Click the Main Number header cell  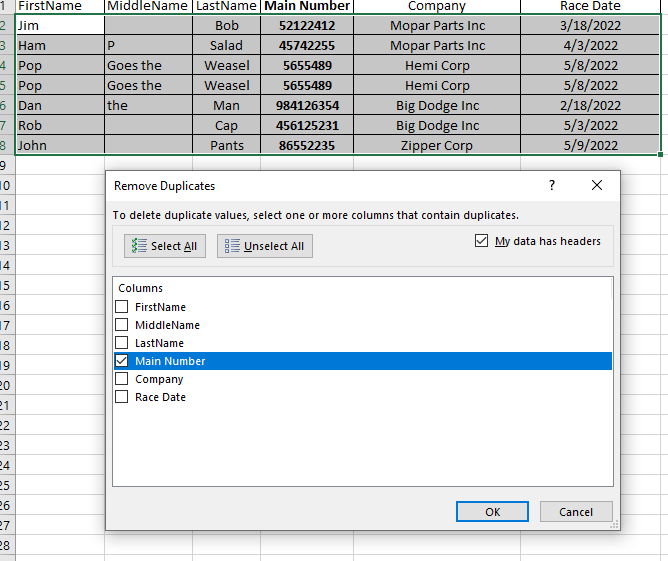306,6
